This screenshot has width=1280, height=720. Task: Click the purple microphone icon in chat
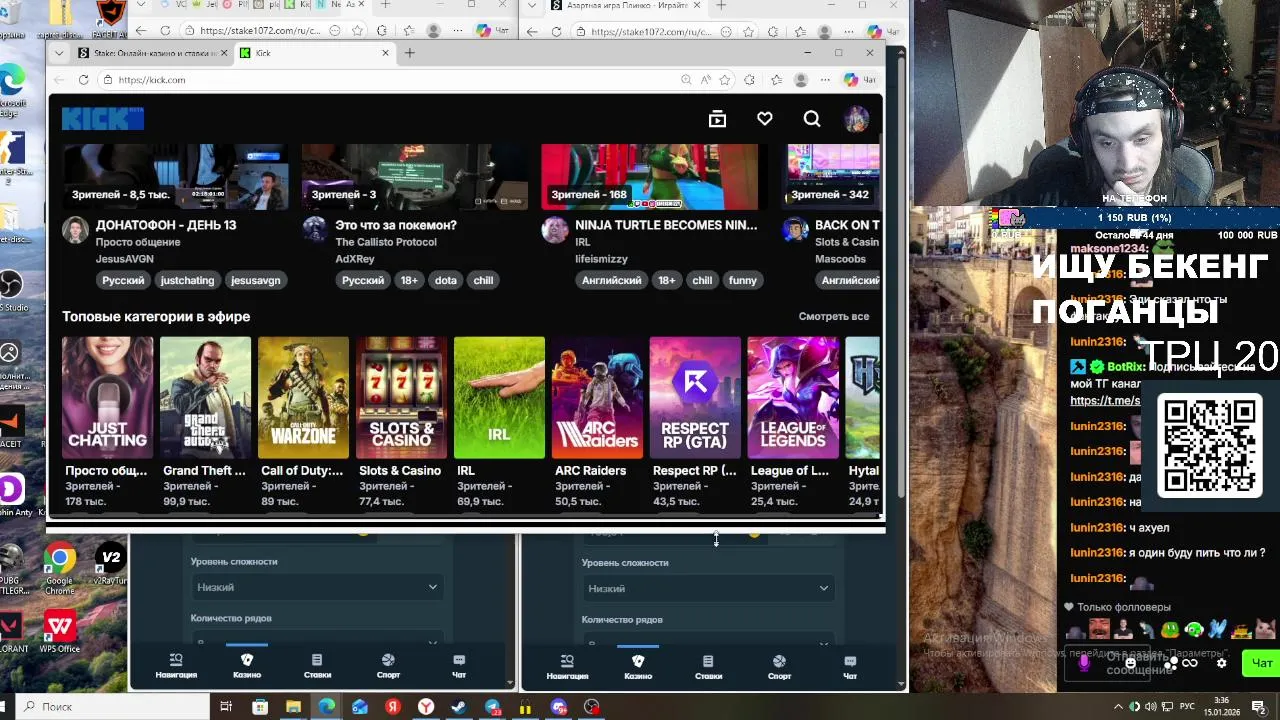(1085, 662)
